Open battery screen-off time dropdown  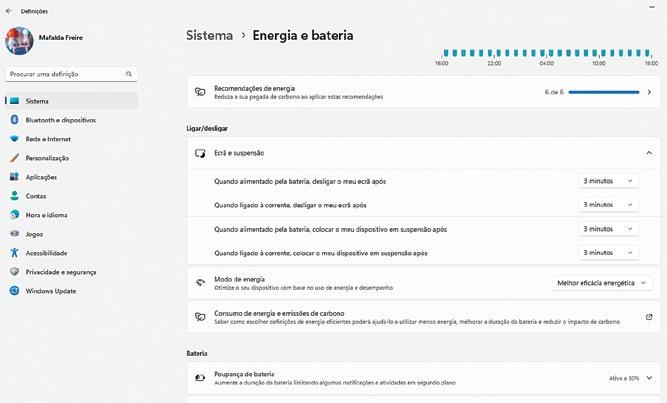608,181
